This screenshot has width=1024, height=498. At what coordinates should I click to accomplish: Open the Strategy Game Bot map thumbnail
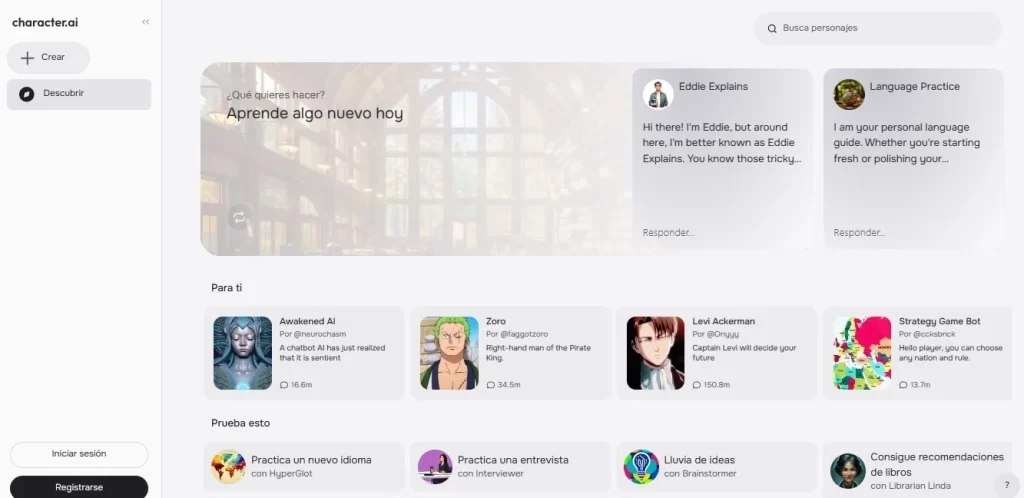[862, 353]
